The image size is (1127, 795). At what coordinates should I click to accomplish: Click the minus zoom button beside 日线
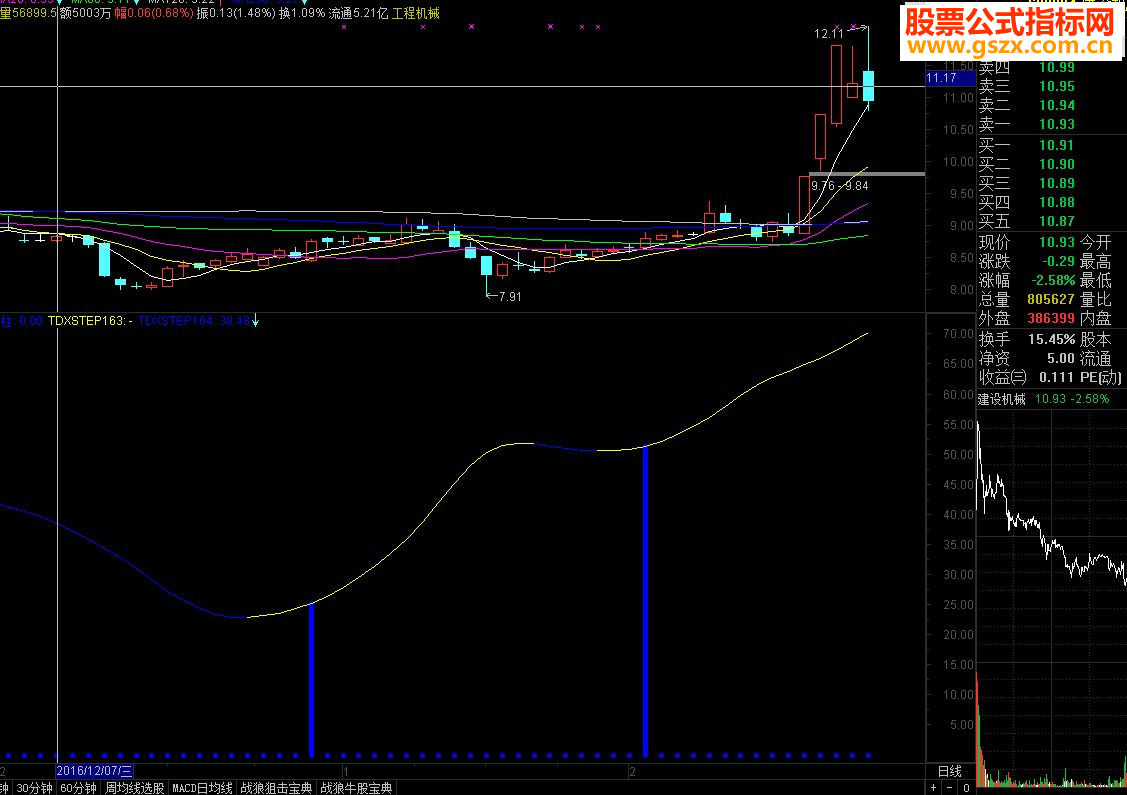(x=949, y=789)
